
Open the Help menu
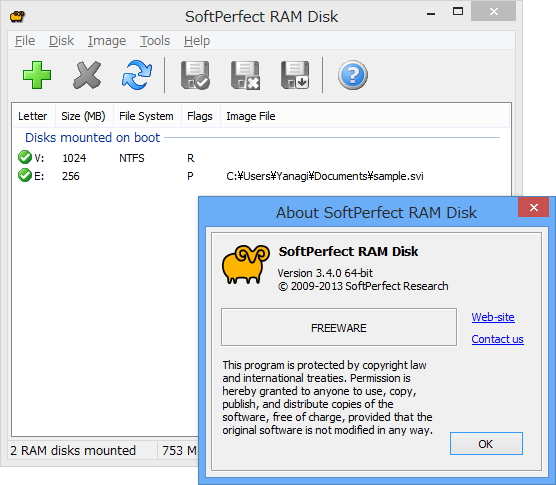(197, 41)
